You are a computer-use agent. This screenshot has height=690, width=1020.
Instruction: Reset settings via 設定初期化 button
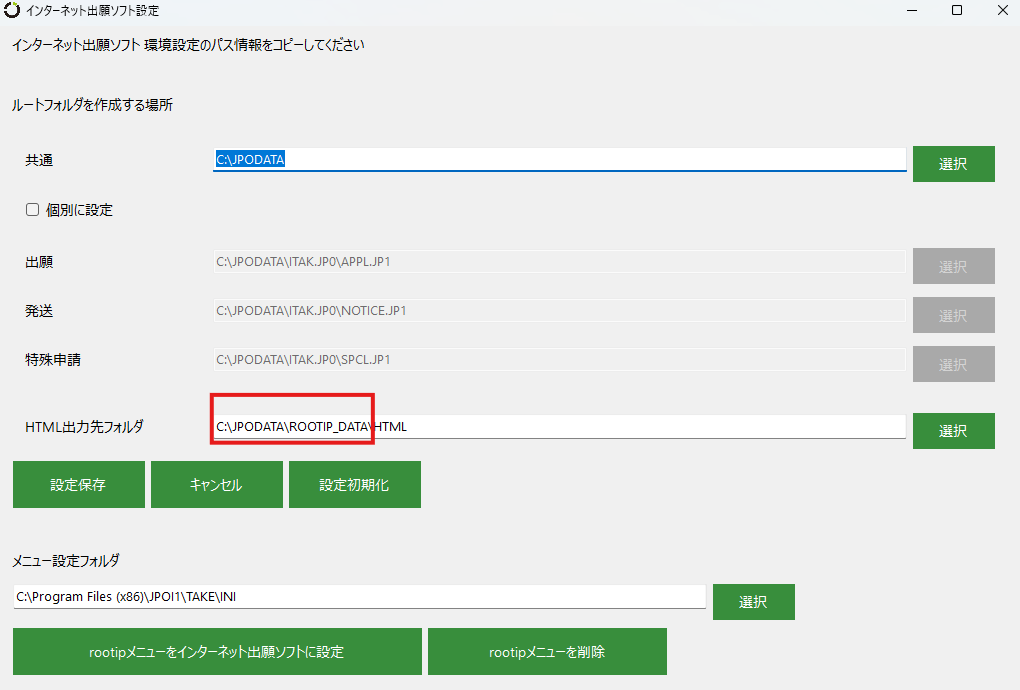point(355,484)
